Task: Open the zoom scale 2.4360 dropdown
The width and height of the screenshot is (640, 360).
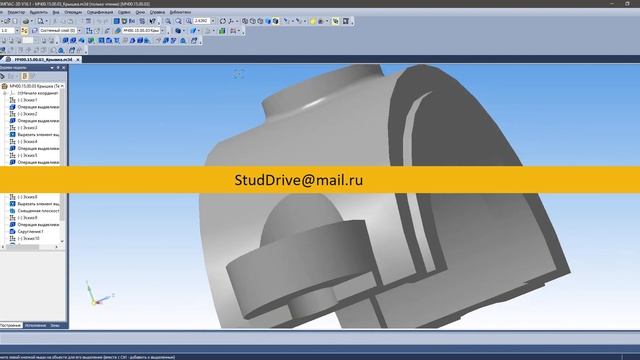Action: pos(213,21)
